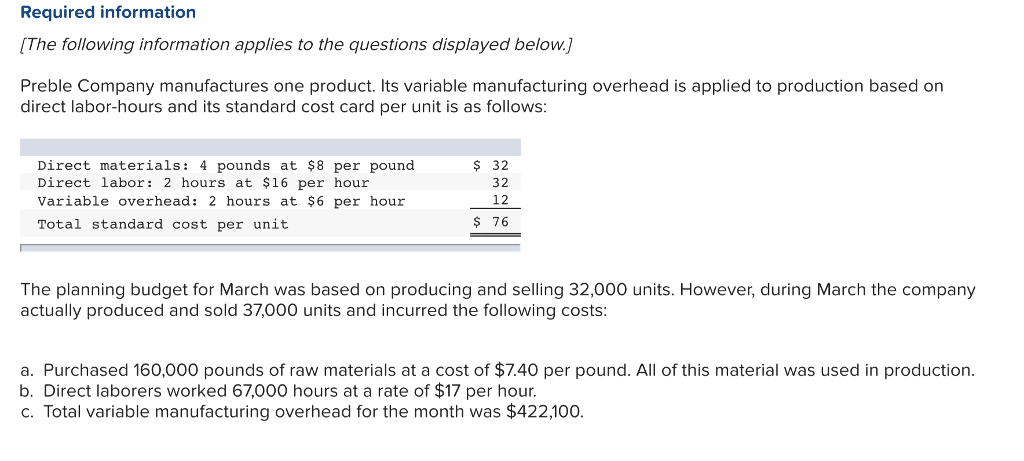
Task: Click the 32 direct labor amount
Action: [x=500, y=183]
